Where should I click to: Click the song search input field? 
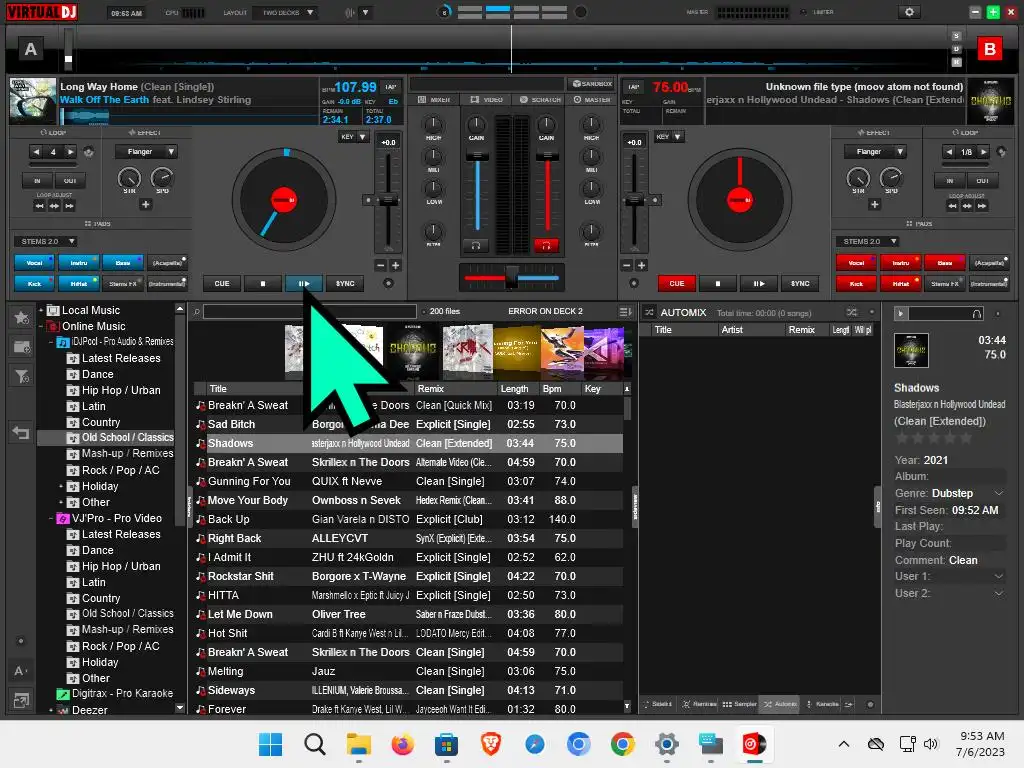[310, 312]
